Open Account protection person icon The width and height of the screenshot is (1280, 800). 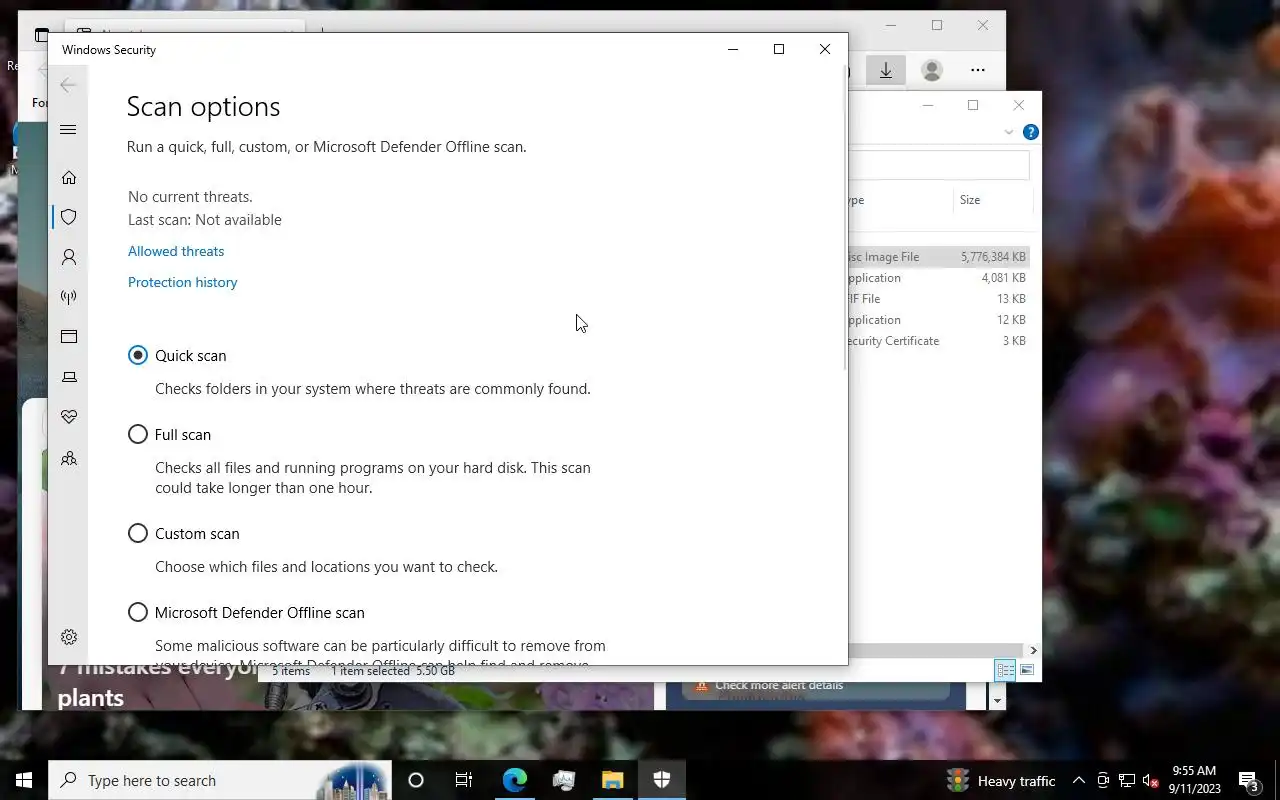(x=69, y=257)
